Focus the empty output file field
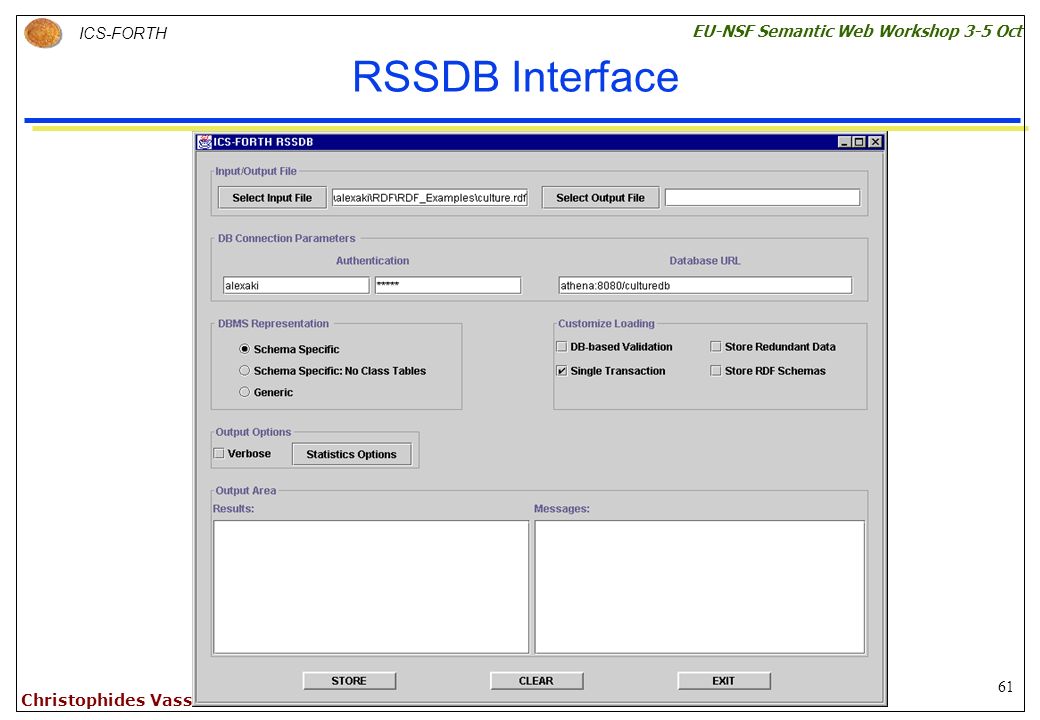This screenshot has height=720, width=1040. 762,198
